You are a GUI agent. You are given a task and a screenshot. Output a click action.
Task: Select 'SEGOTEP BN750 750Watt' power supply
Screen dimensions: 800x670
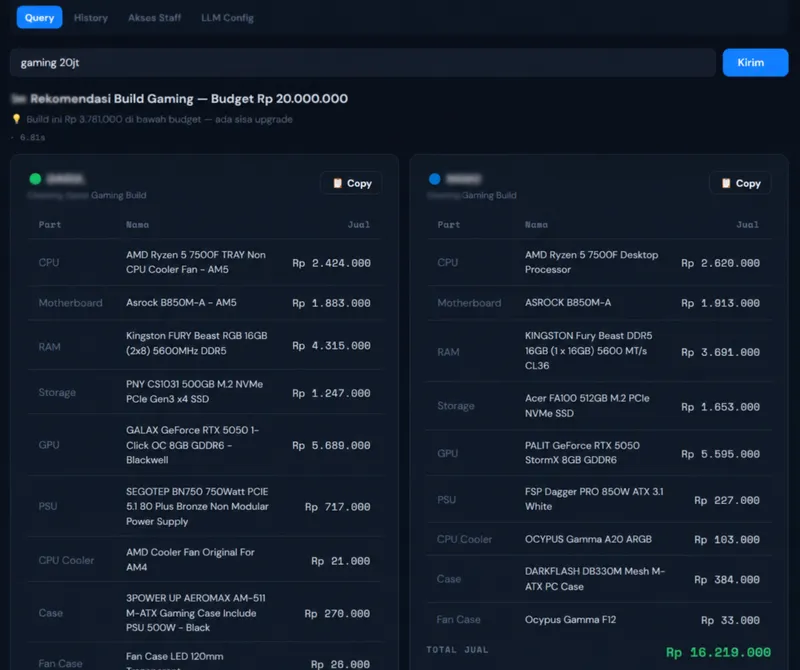coord(197,506)
